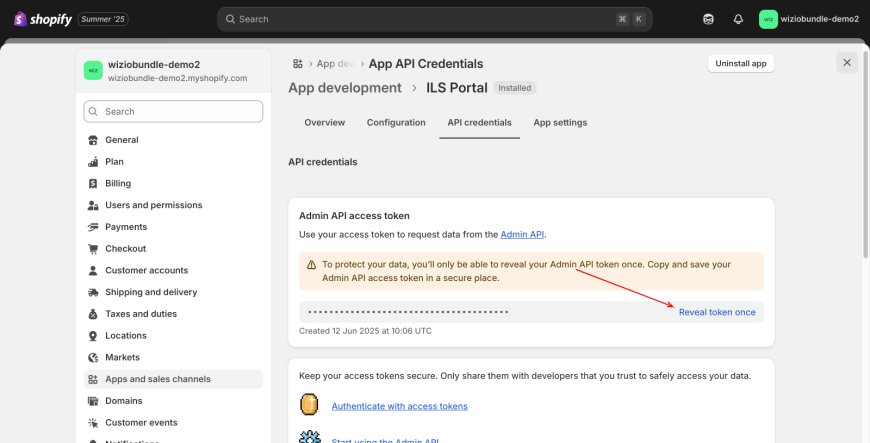The height and width of the screenshot is (443, 870).
Task: Open the Sidekick assistant icon
Action: (x=708, y=19)
